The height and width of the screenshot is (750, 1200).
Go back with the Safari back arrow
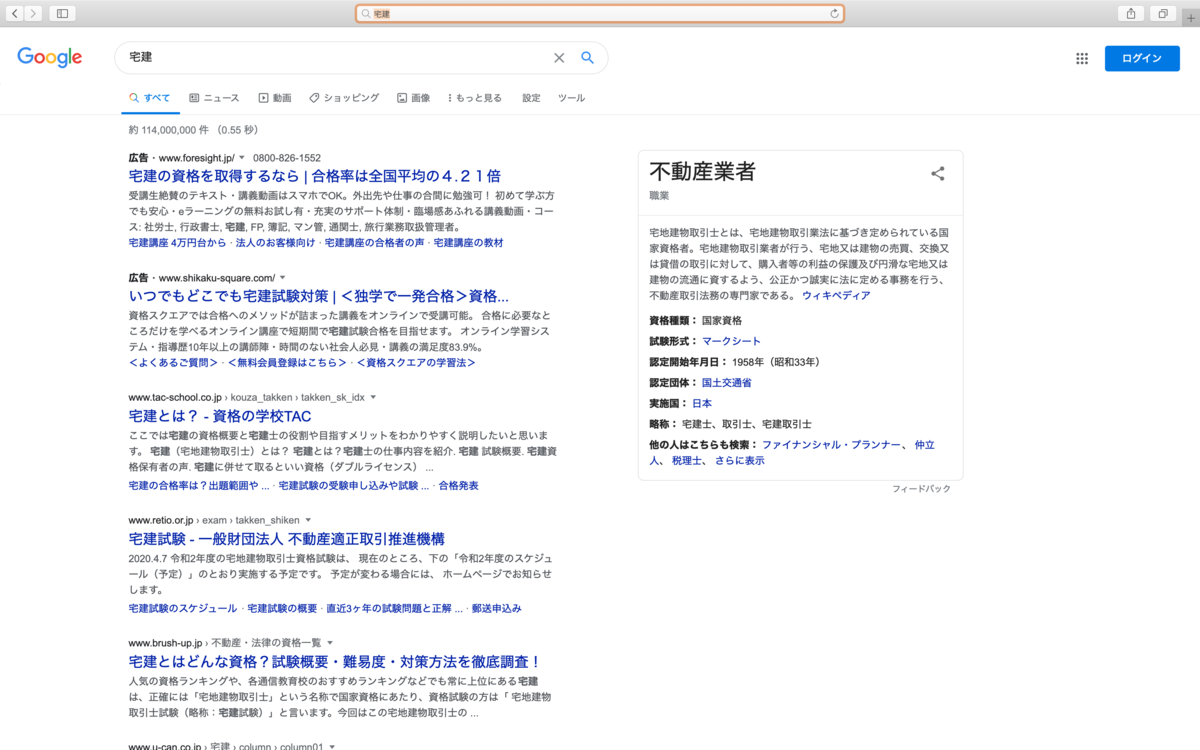pos(15,13)
